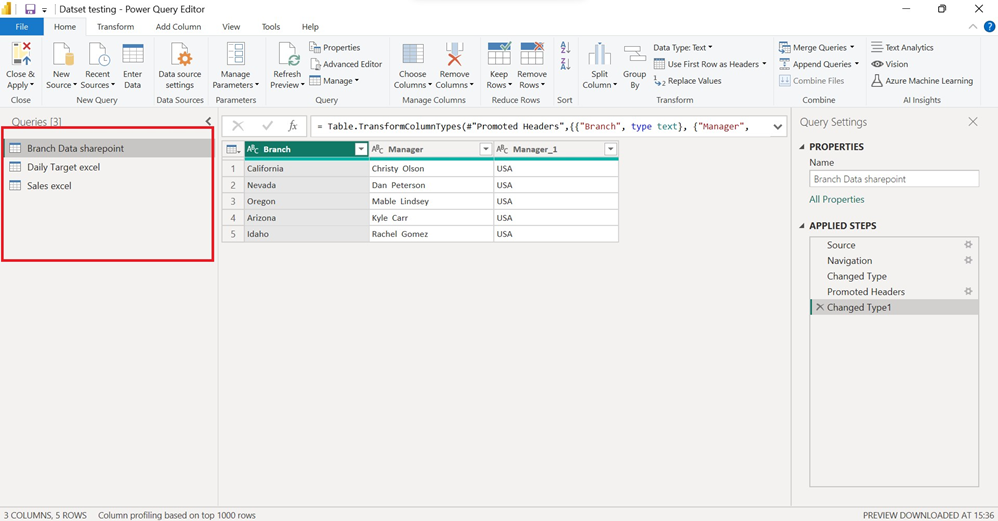Switch to the Help tab
Screen dimensions: 998x521
click(310, 27)
